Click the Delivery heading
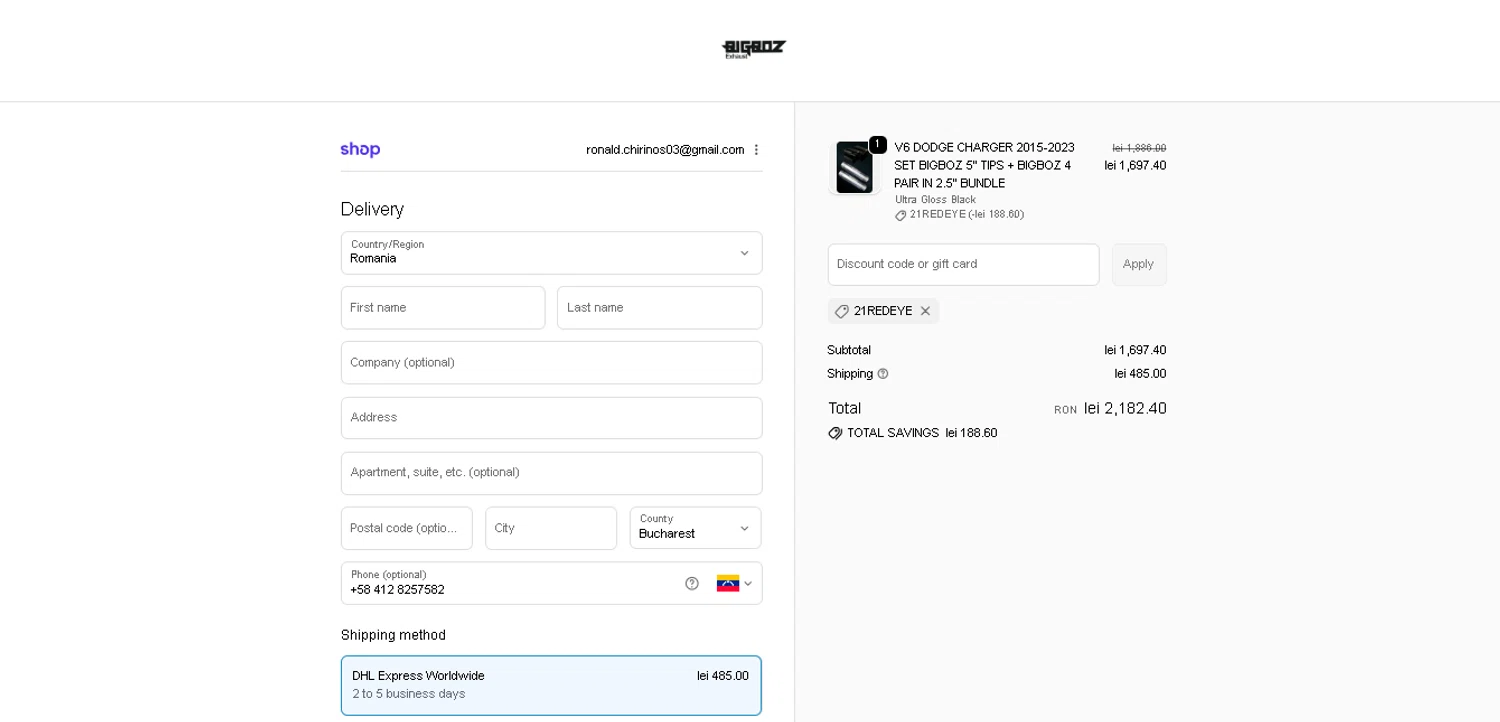Image resolution: width=1500 pixels, height=722 pixels. (372, 209)
